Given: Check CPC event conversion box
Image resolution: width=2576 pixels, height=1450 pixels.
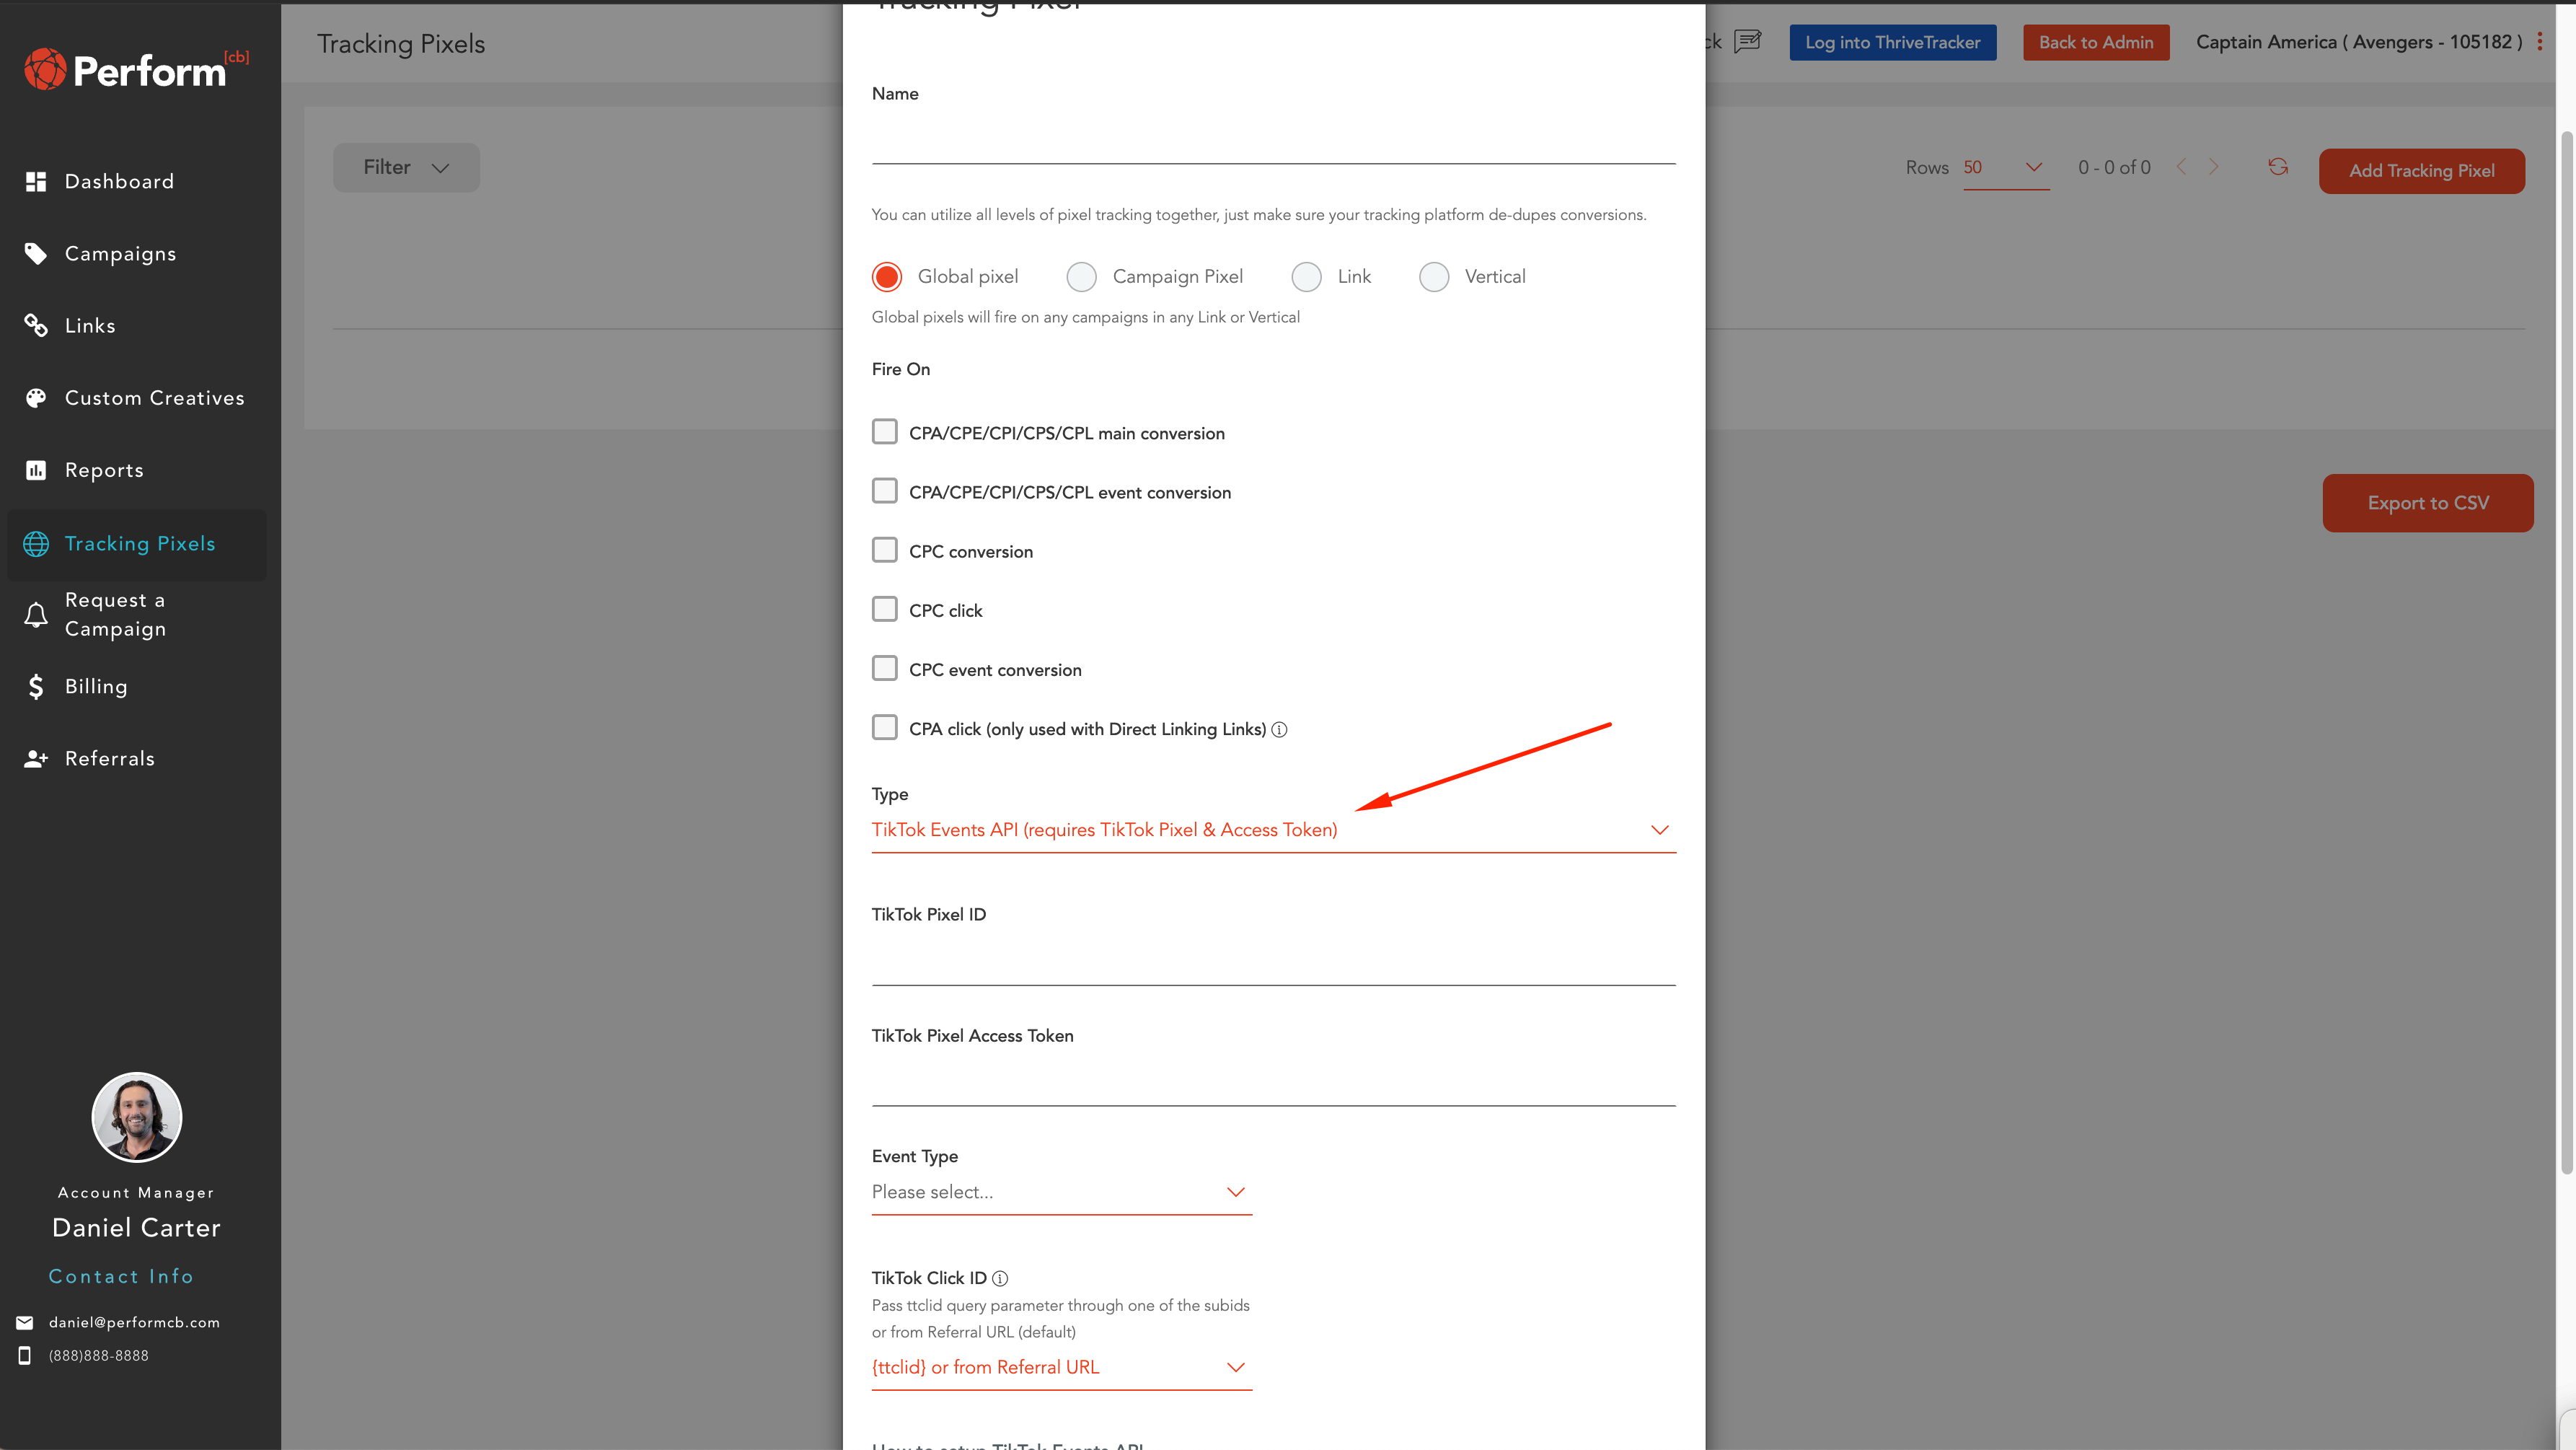Looking at the screenshot, I should click(x=885, y=668).
